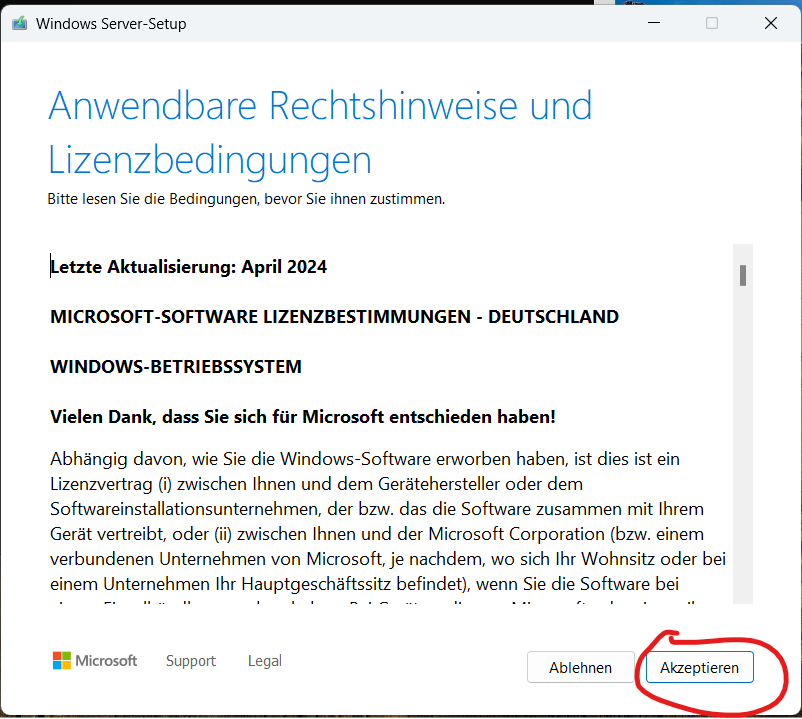The image size is (802, 719).
Task: Click the Windows Server-Setup title bar icon
Action: pyautogui.click(x=19, y=23)
